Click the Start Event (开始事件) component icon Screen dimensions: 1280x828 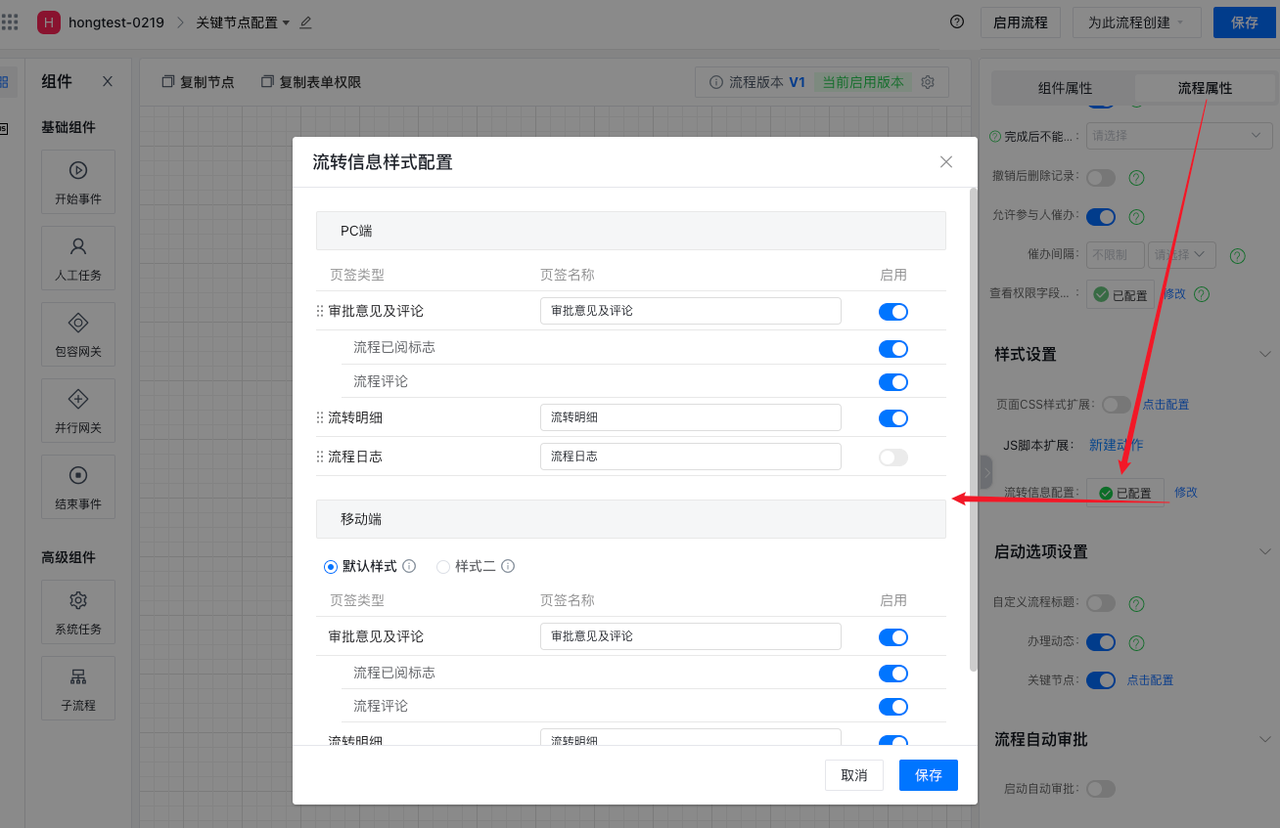(x=78, y=171)
